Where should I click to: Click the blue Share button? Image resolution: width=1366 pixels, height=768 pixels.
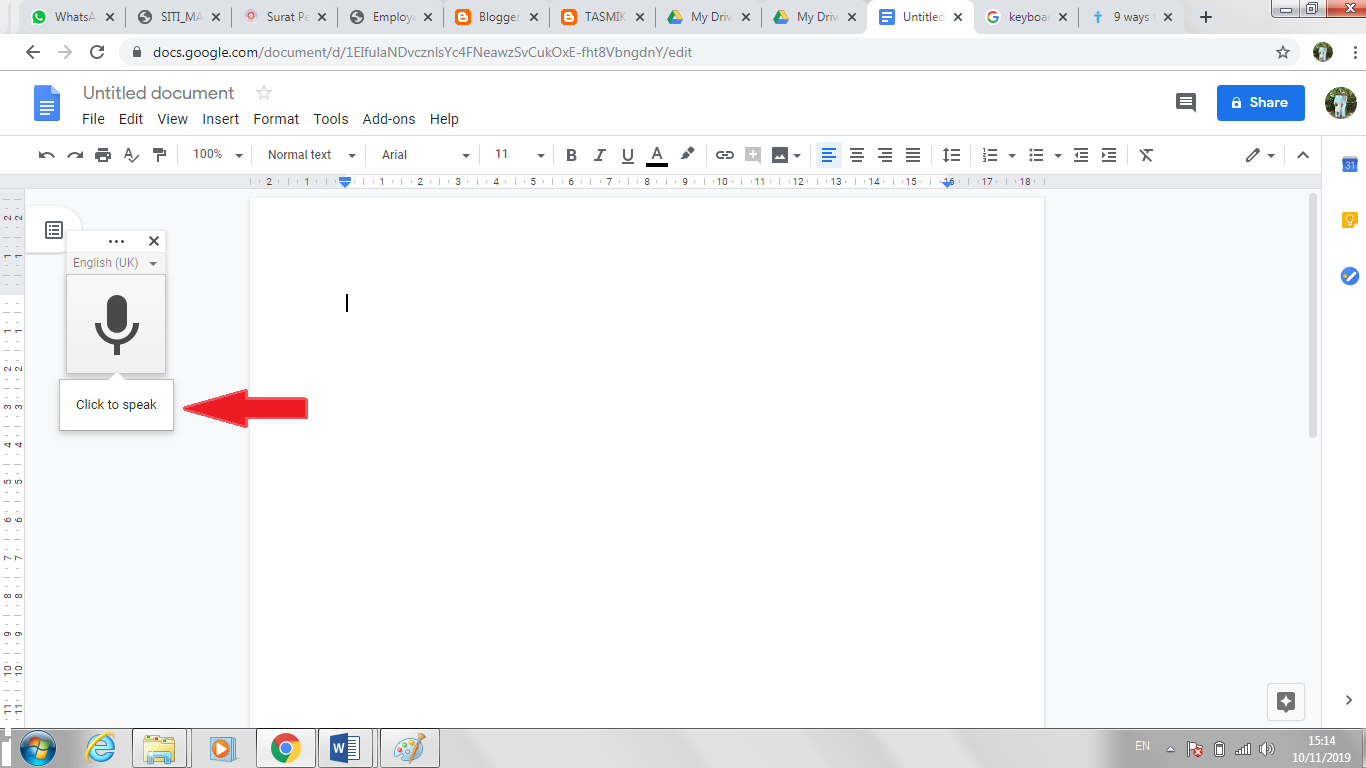pyautogui.click(x=1260, y=103)
